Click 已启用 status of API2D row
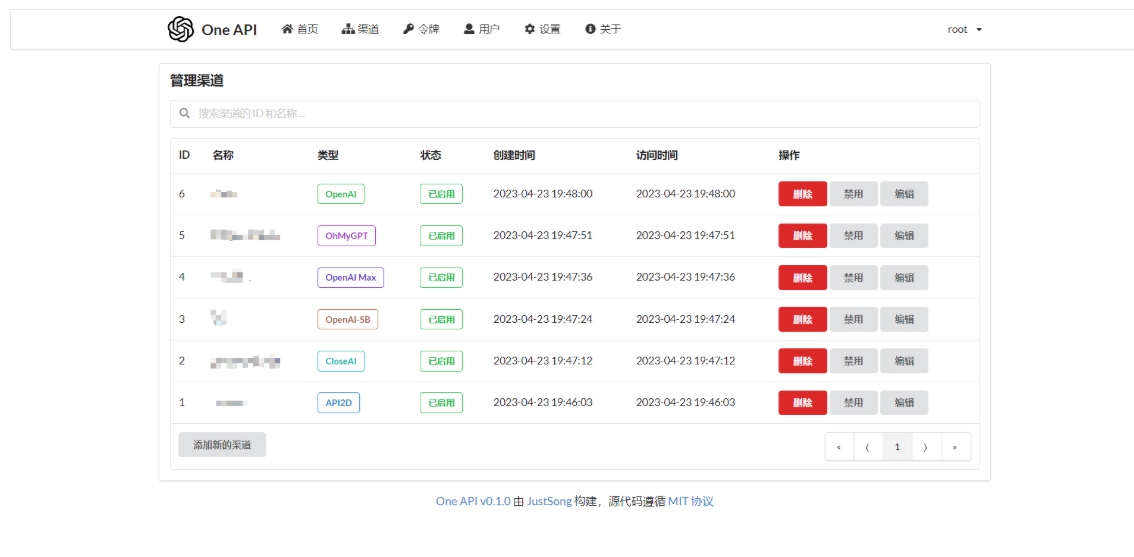This screenshot has height=557, width=1134. 441,402
